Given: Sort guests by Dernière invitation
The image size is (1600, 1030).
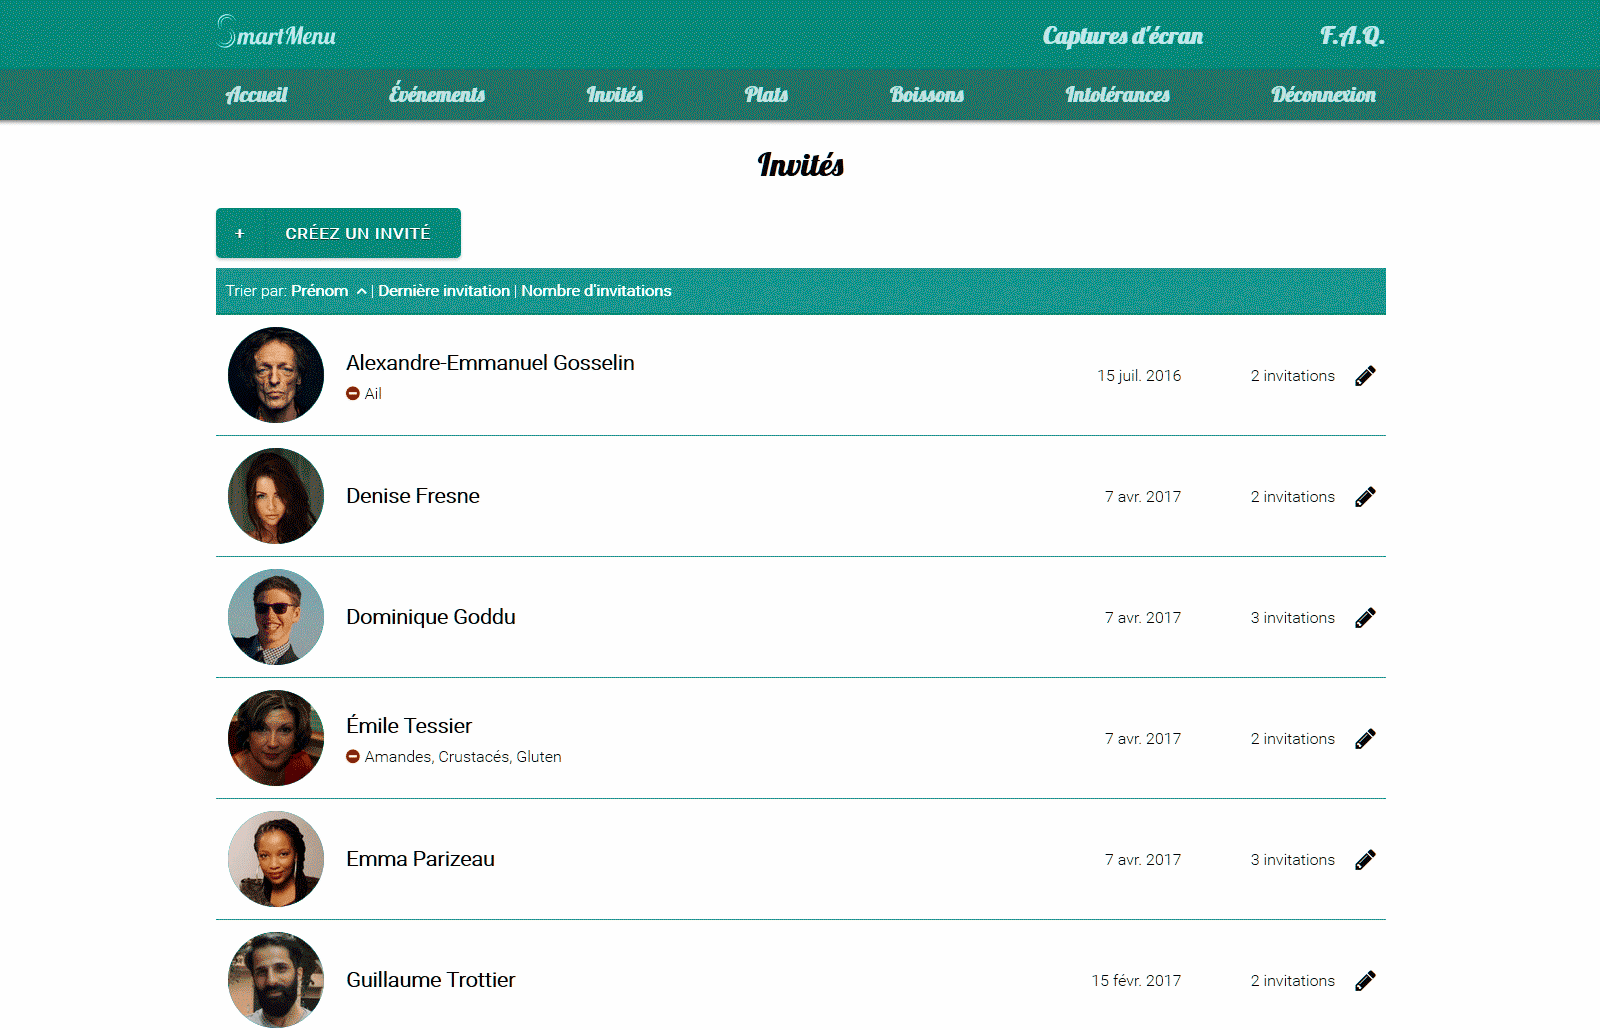Looking at the screenshot, I should click(443, 291).
